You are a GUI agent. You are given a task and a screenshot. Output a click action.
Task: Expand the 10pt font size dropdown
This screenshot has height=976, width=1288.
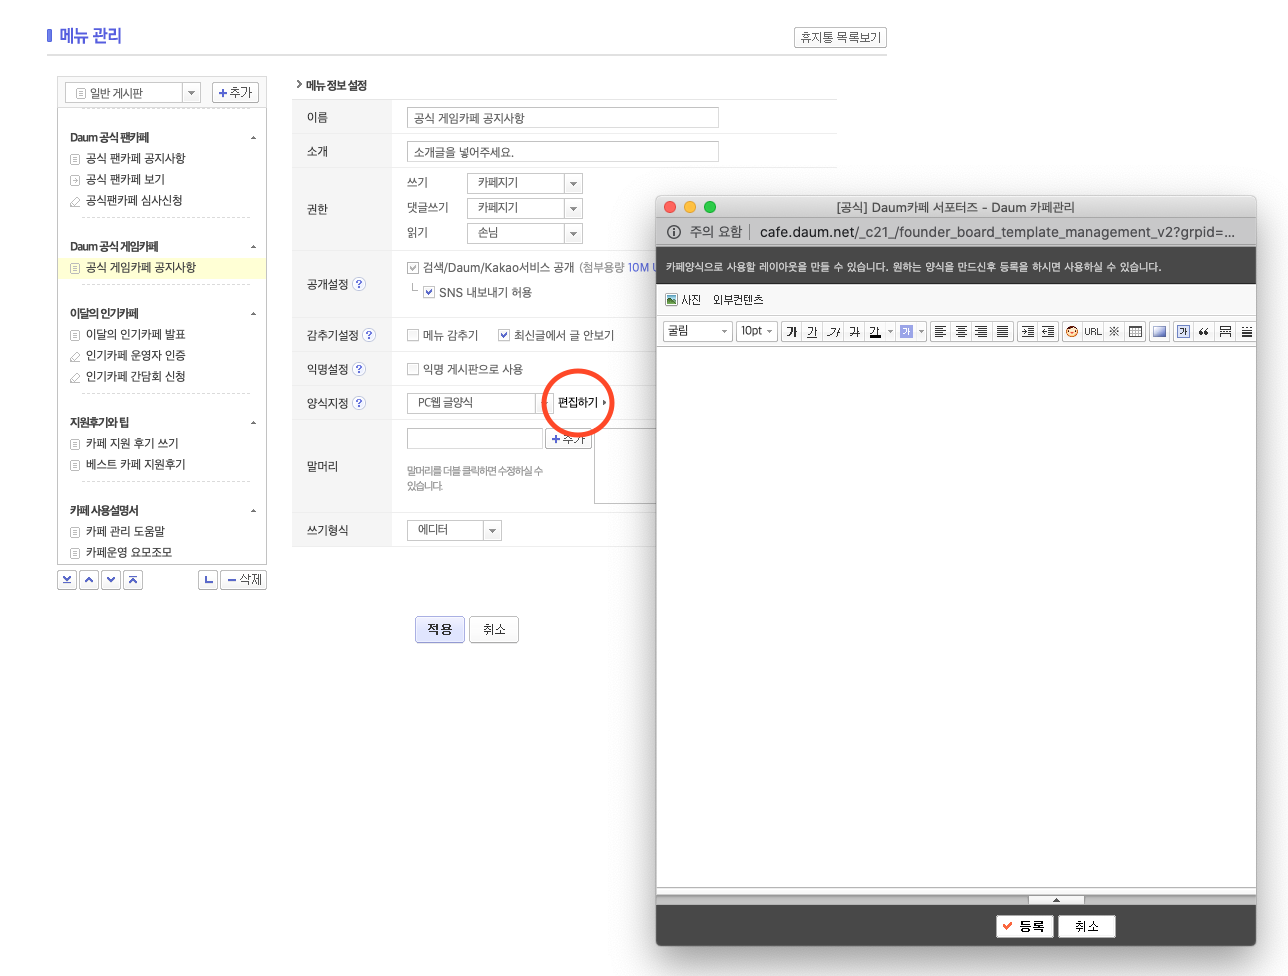click(756, 332)
